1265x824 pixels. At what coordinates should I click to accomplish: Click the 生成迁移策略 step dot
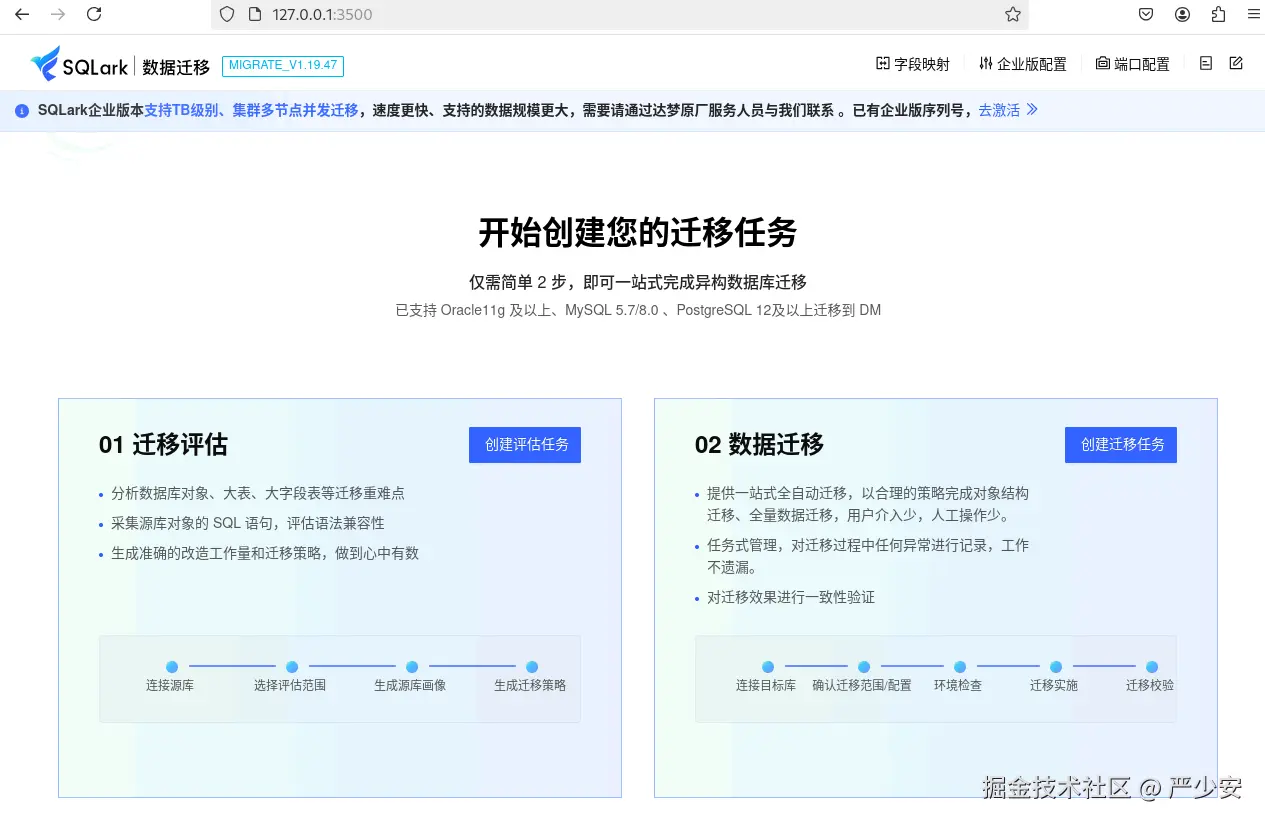532,667
